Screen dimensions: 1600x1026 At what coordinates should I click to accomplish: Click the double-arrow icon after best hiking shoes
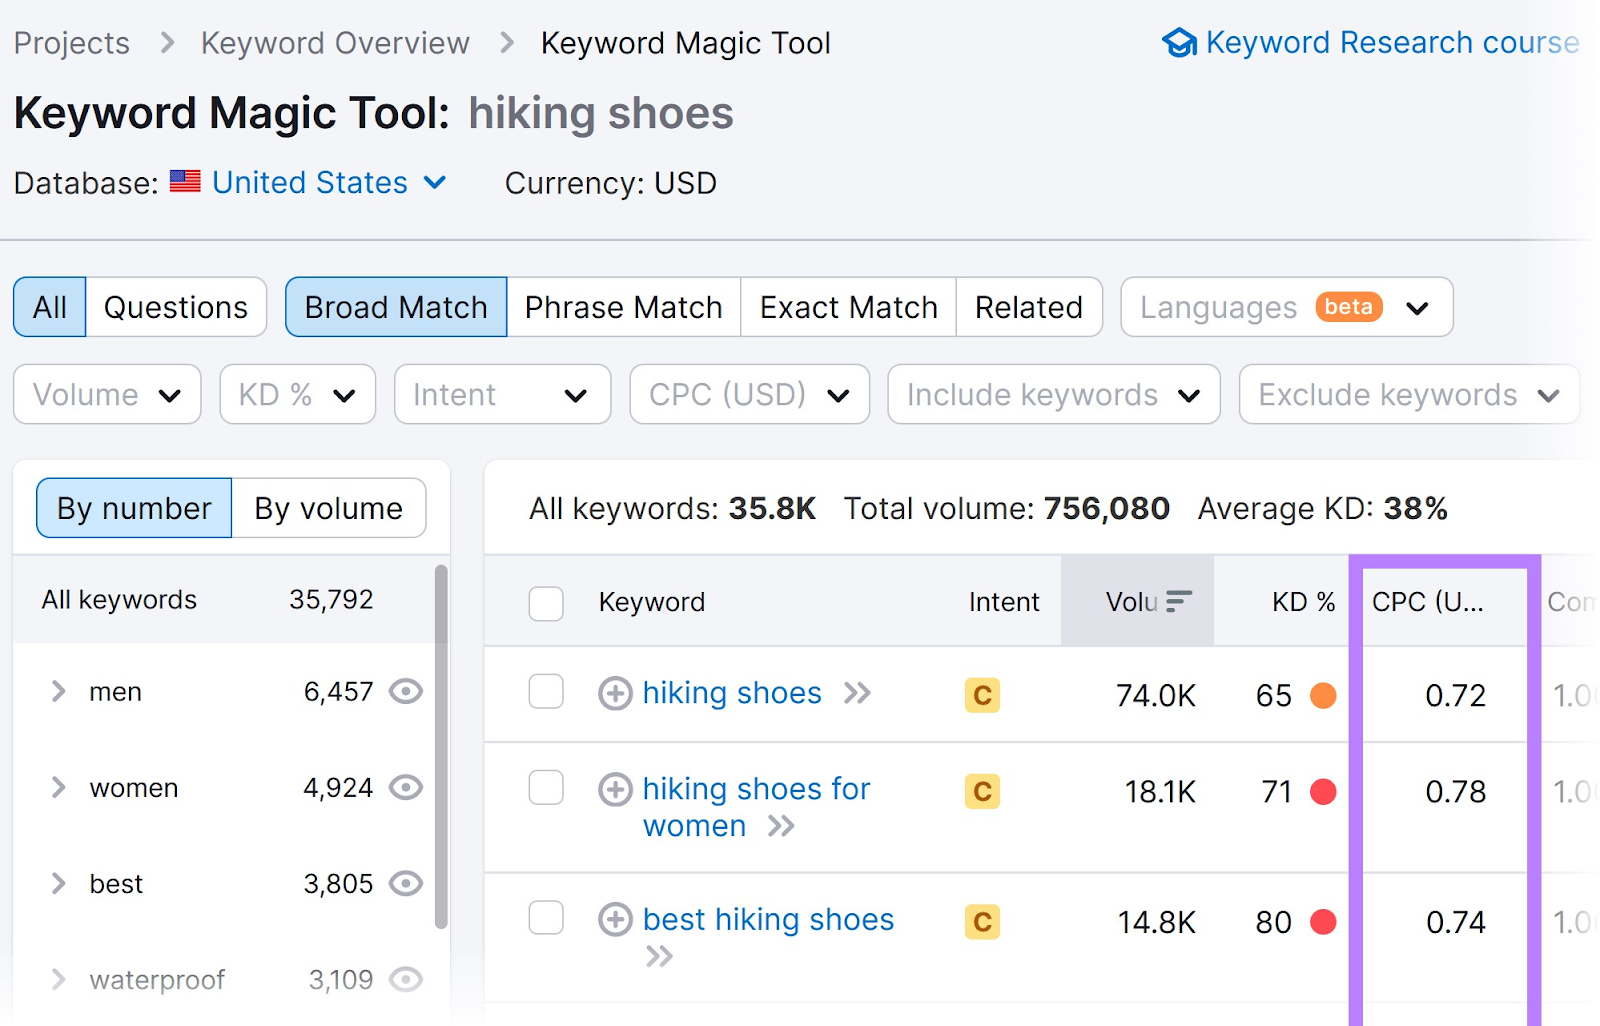[x=659, y=957]
